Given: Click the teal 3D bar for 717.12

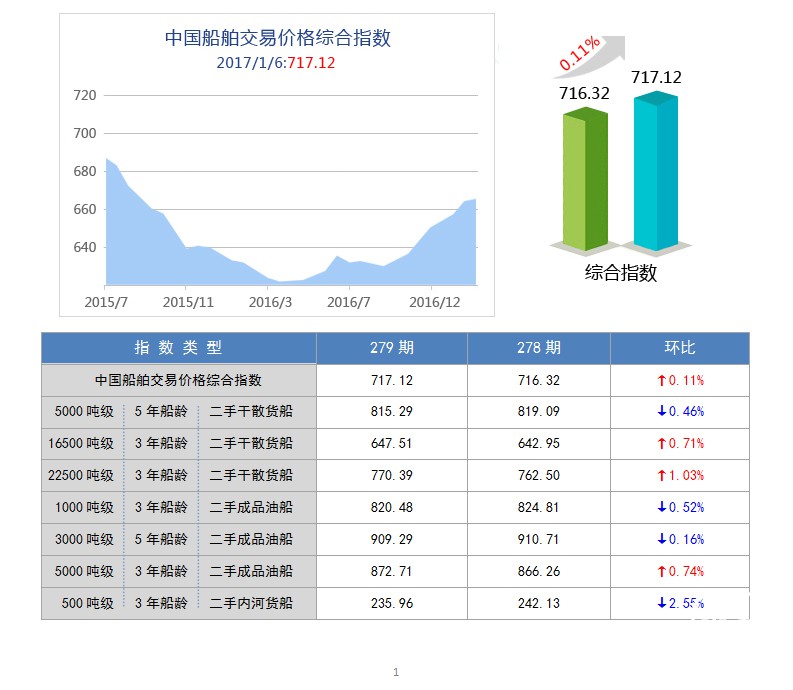Looking at the screenshot, I should [x=656, y=171].
